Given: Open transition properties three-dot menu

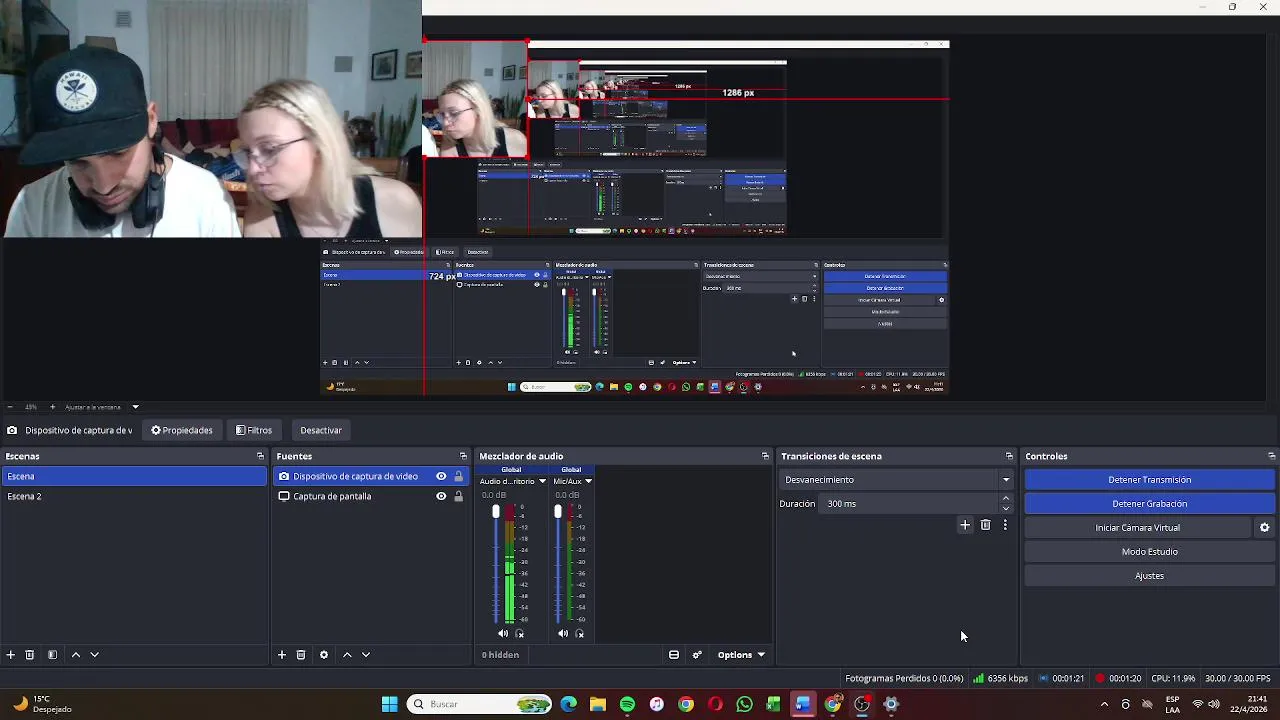Looking at the screenshot, I should point(1005,525).
